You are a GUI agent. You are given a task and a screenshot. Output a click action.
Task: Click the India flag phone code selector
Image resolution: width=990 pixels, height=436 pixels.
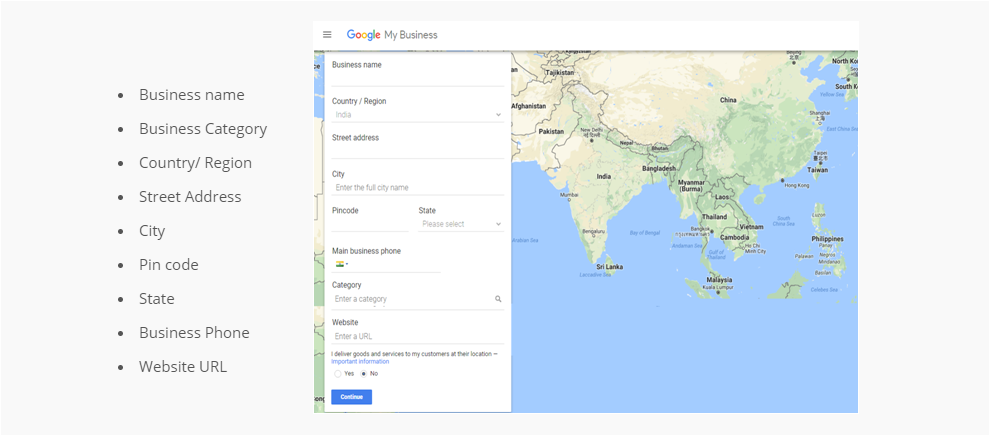coord(341,265)
